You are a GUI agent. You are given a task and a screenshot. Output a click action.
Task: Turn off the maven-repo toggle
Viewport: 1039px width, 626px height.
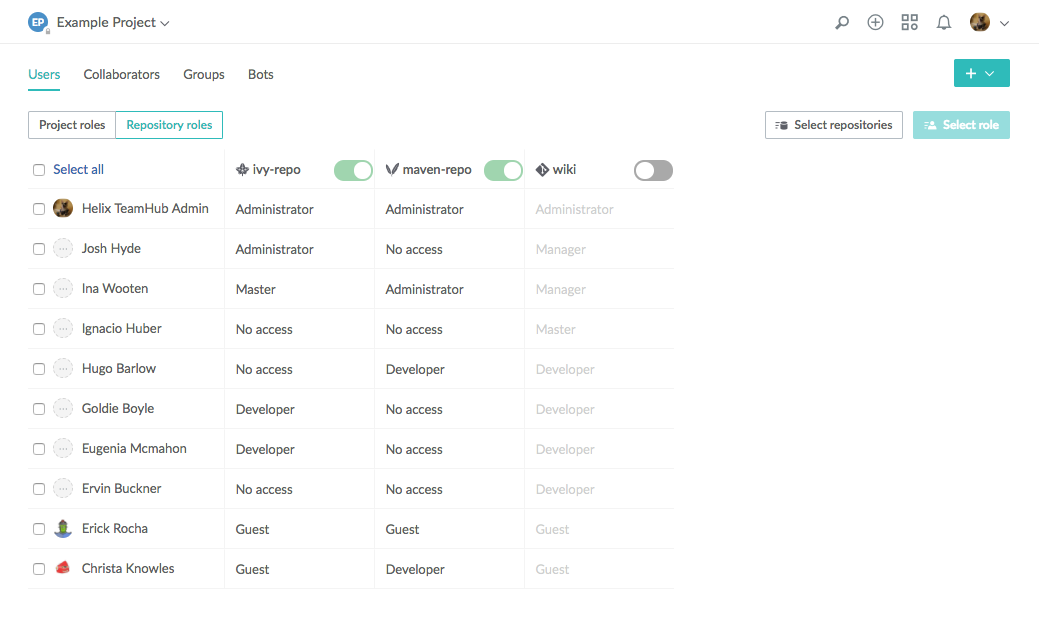click(503, 171)
